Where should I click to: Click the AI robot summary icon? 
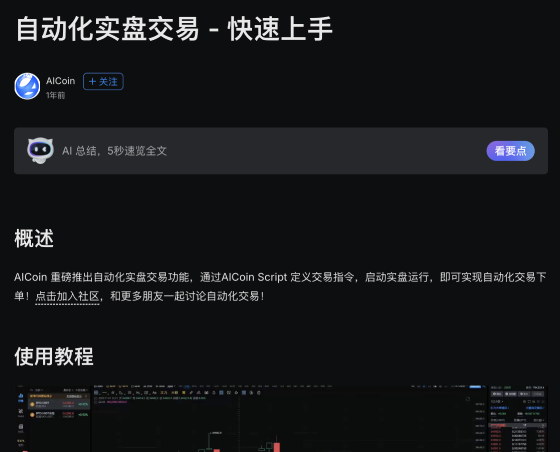point(40,150)
